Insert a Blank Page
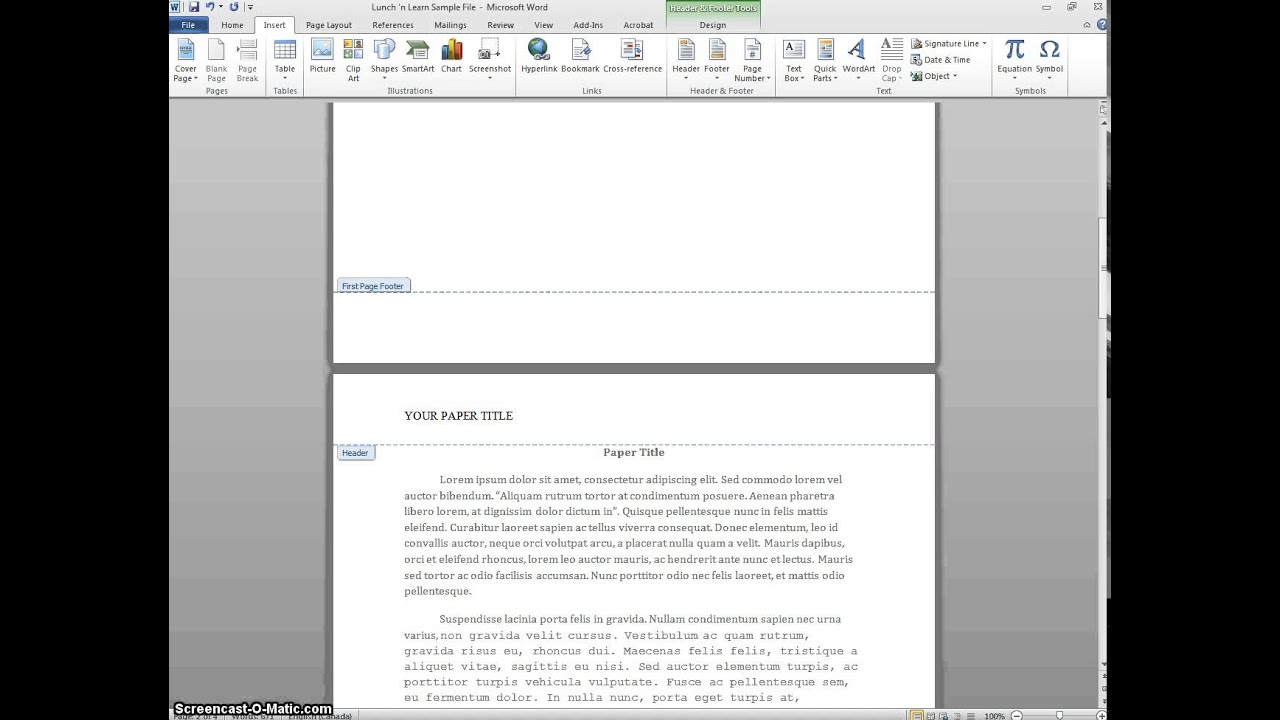Viewport: 1280px width, 720px height. pos(216,60)
